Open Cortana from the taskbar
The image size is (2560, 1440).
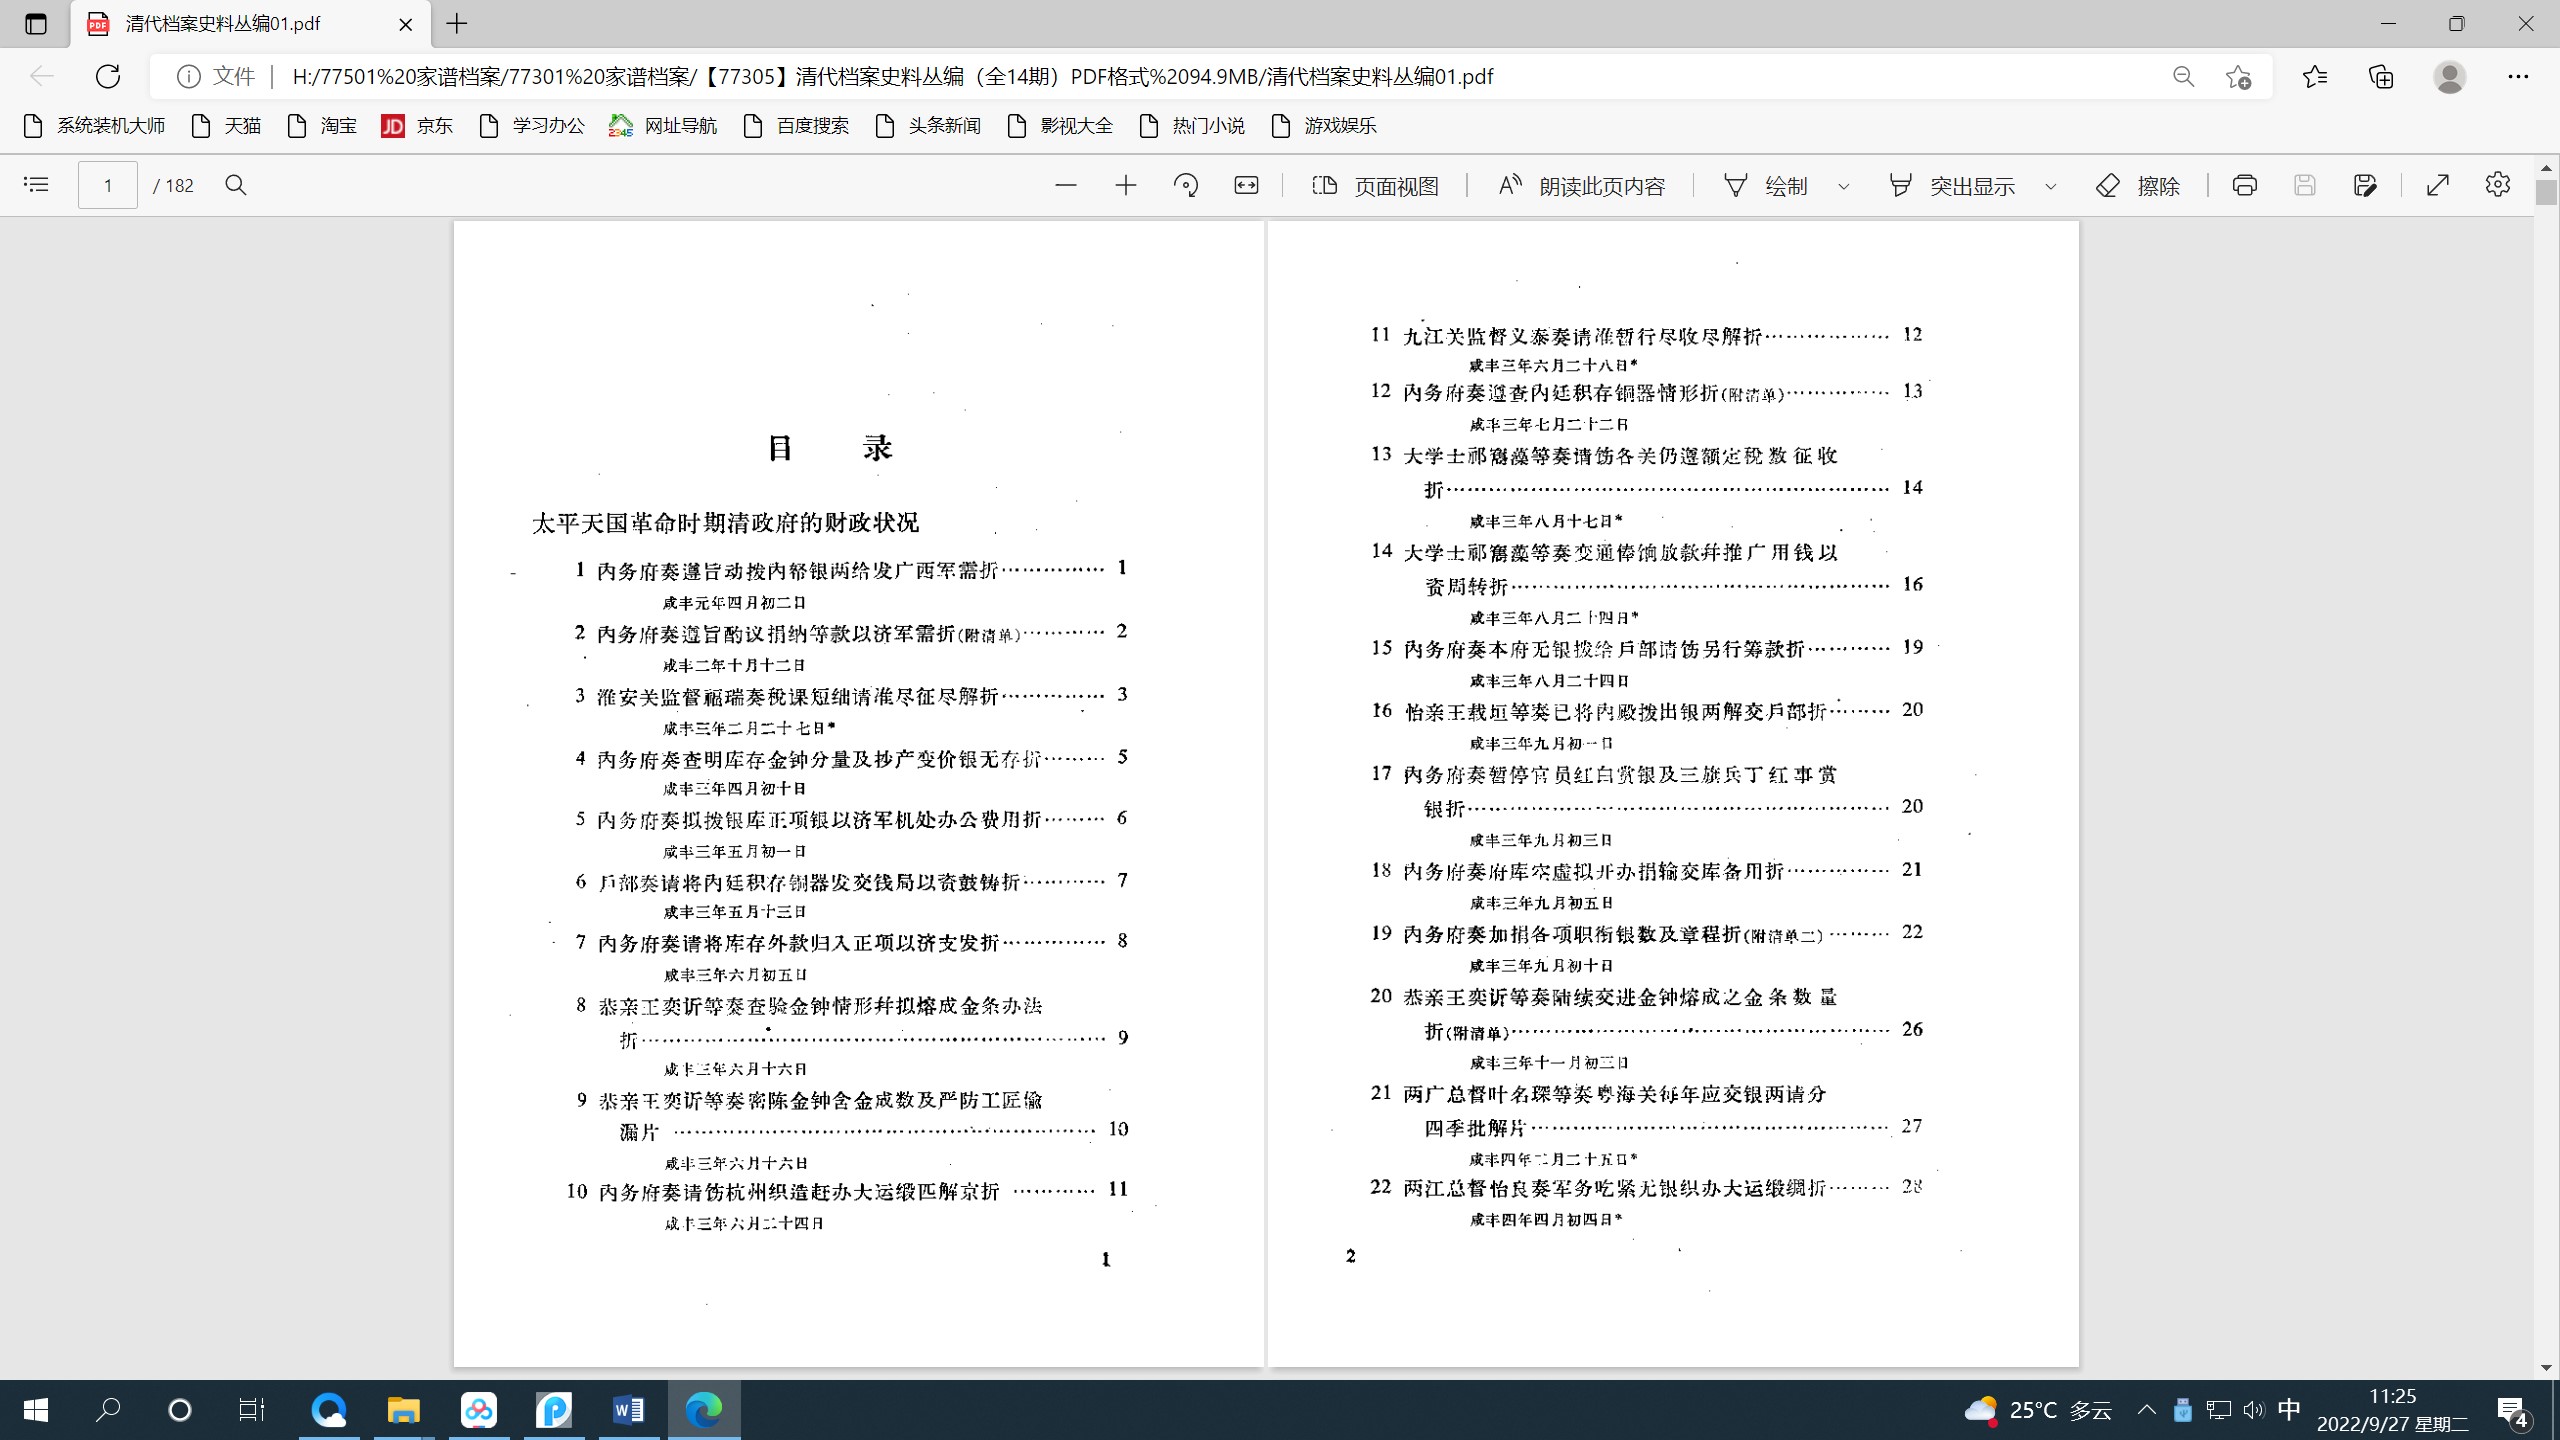click(180, 1410)
